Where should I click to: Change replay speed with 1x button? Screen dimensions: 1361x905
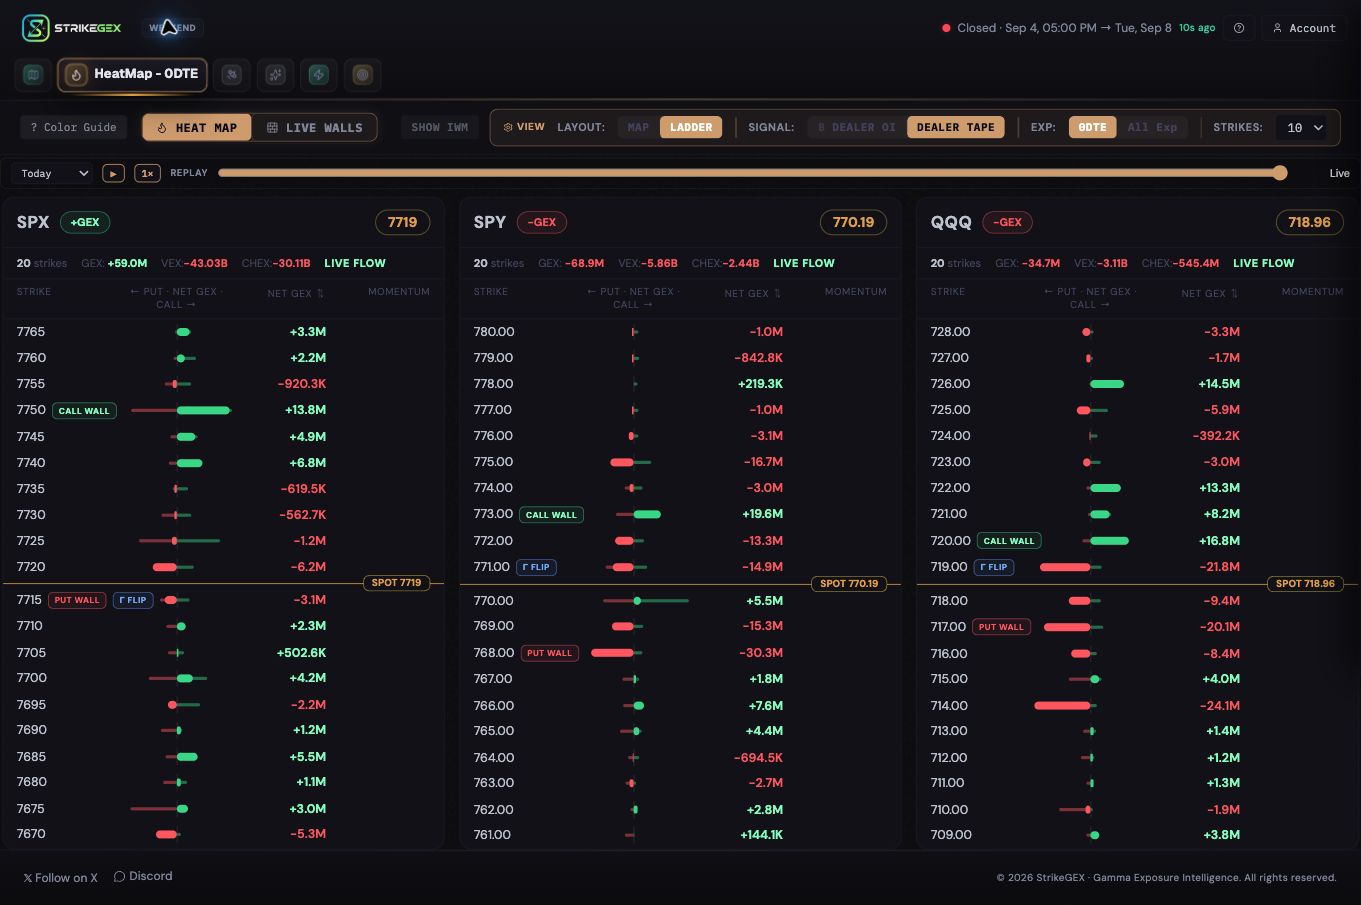(147, 173)
